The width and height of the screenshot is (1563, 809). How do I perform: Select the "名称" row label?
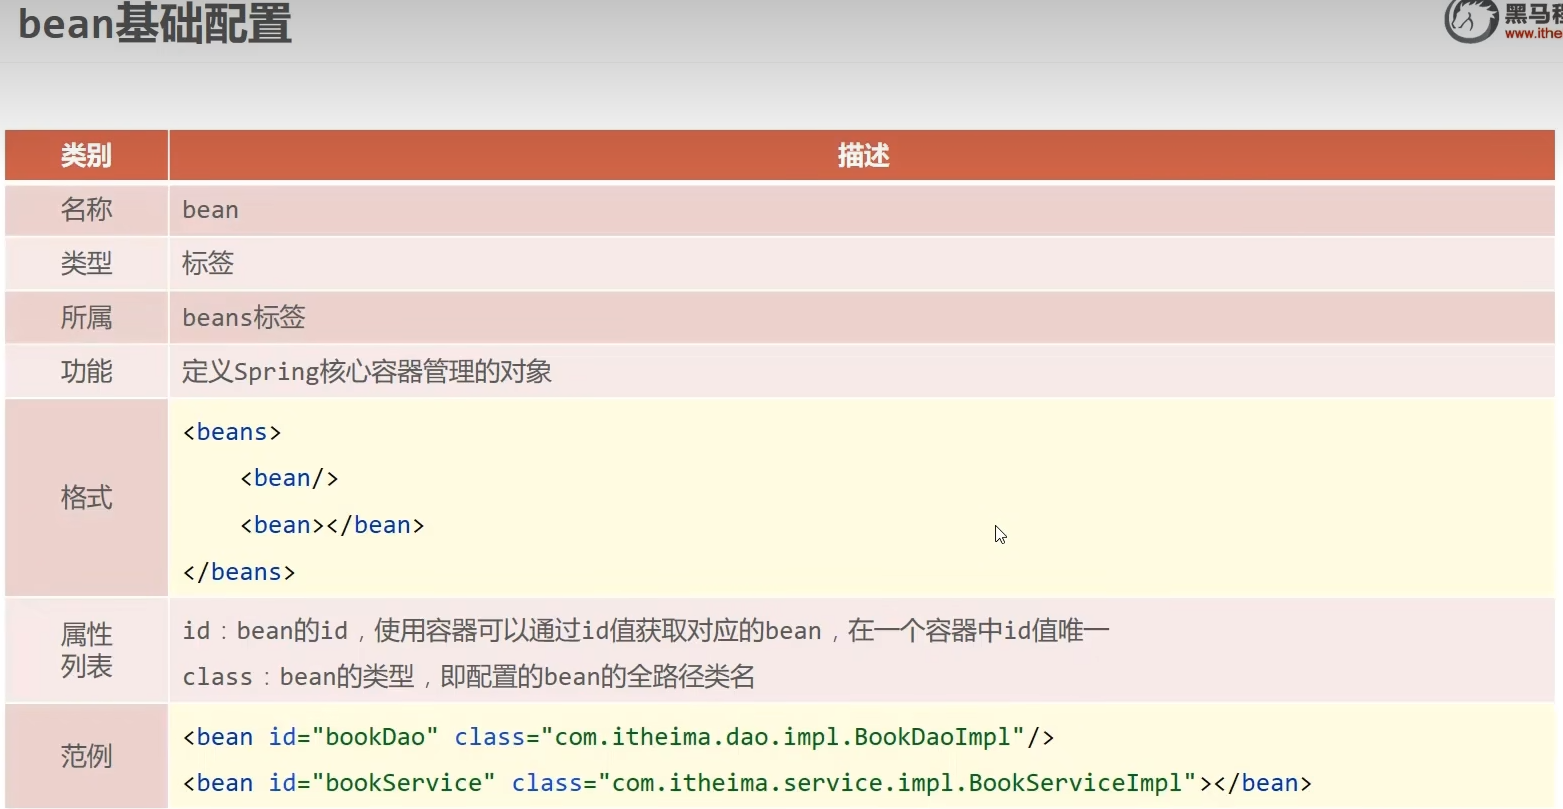(86, 210)
